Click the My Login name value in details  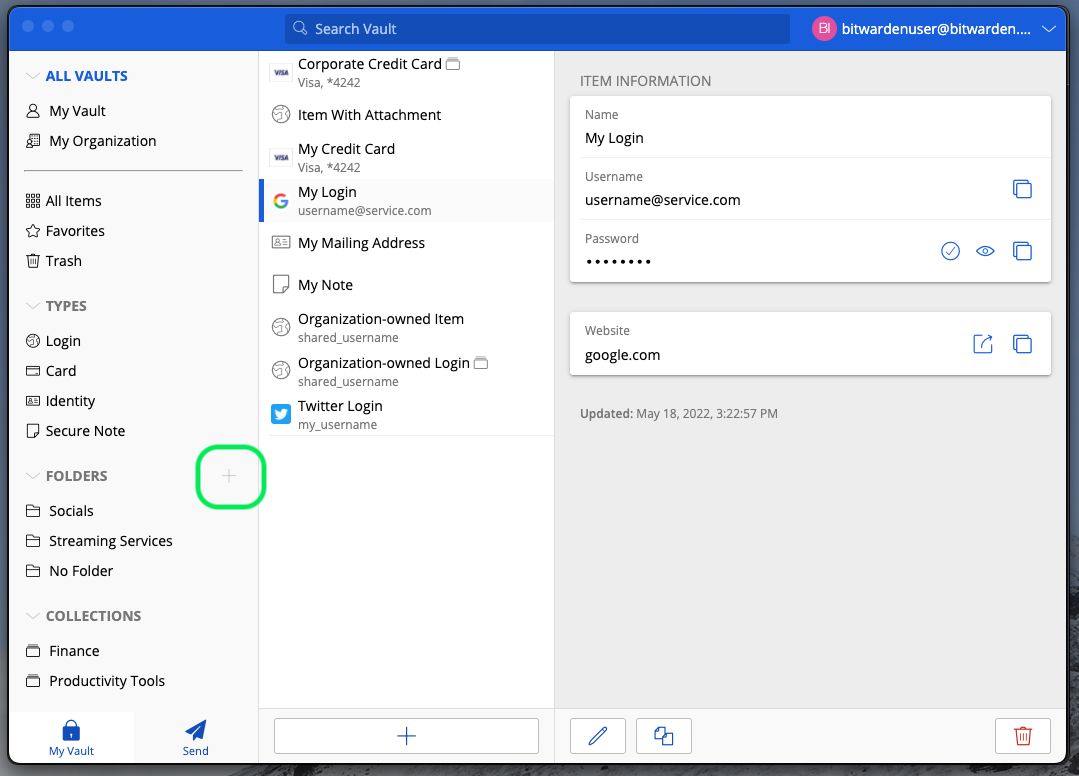(614, 138)
